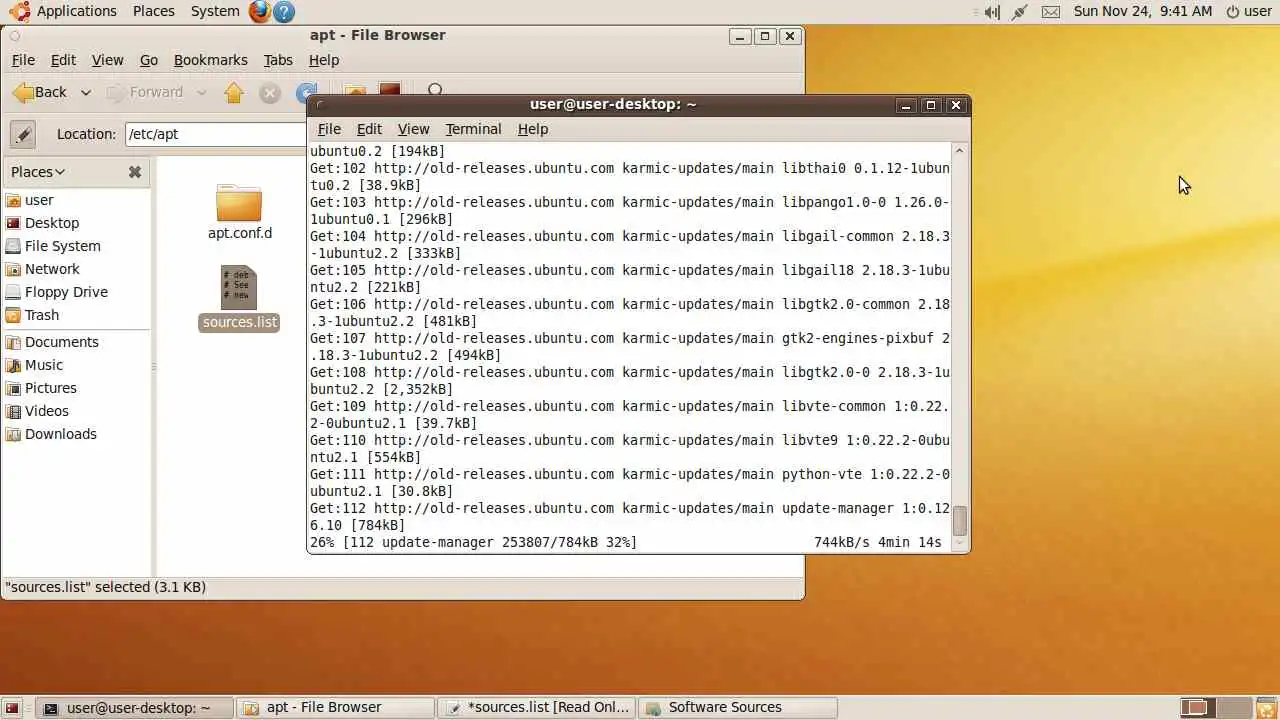Click the network connection plug icon

[x=1020, y=12]
